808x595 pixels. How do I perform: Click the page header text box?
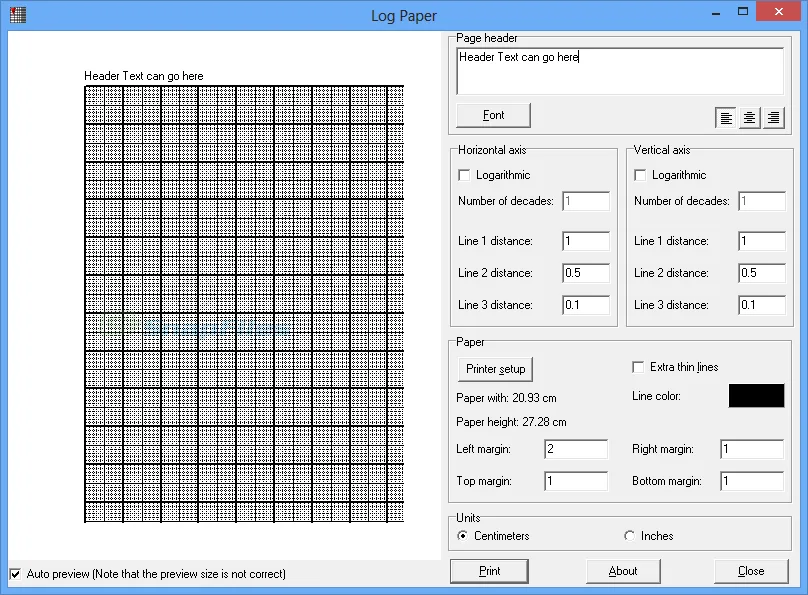point(620,71)
